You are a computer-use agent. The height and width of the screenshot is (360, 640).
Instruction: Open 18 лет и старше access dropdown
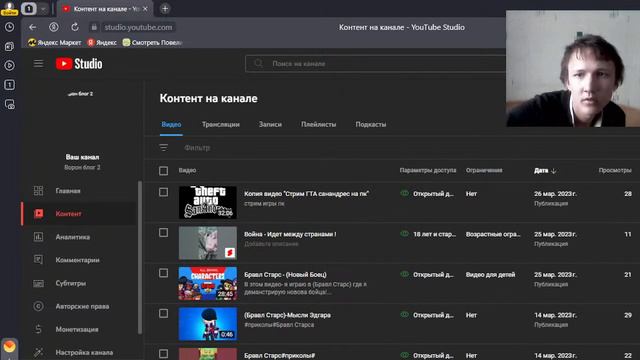pyautogui.click(x=434, y=234)
